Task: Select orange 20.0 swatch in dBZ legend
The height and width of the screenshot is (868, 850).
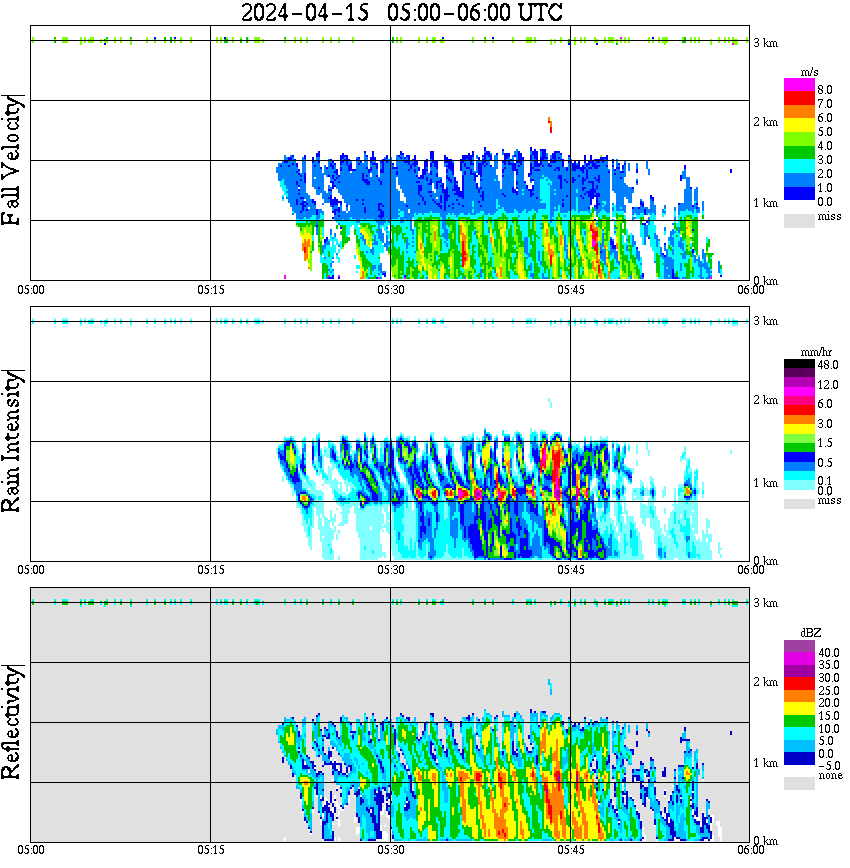Action: pyautogui.click(x=799, y=698)
